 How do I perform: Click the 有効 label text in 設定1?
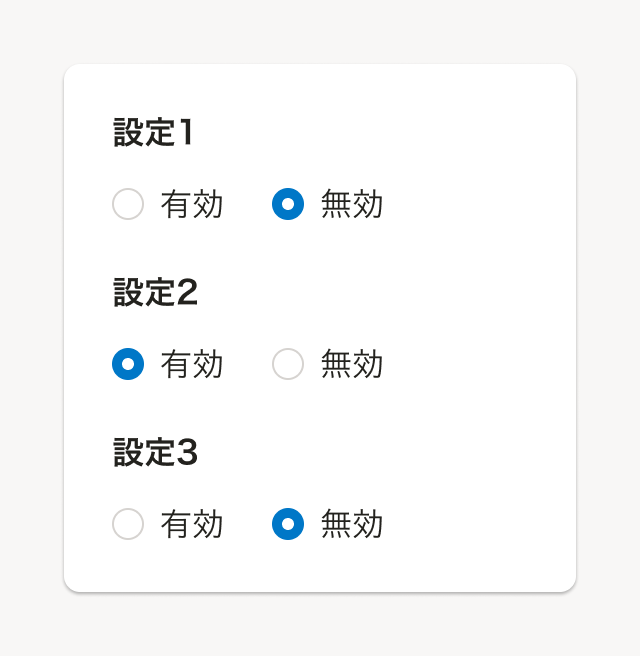click(x=192, y=204)
